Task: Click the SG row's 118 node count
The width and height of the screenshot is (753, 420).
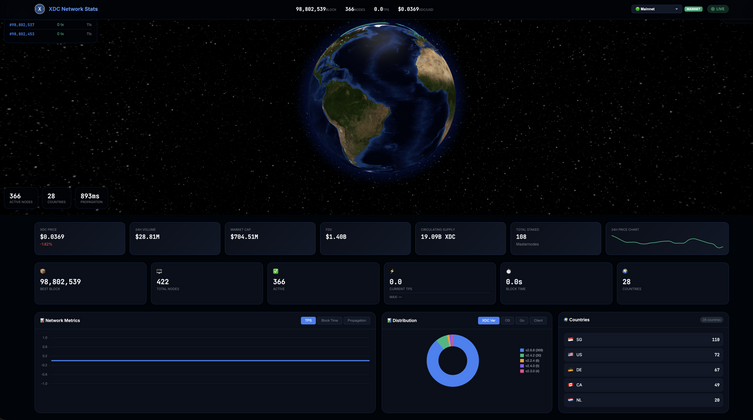Action: point(716,339)
